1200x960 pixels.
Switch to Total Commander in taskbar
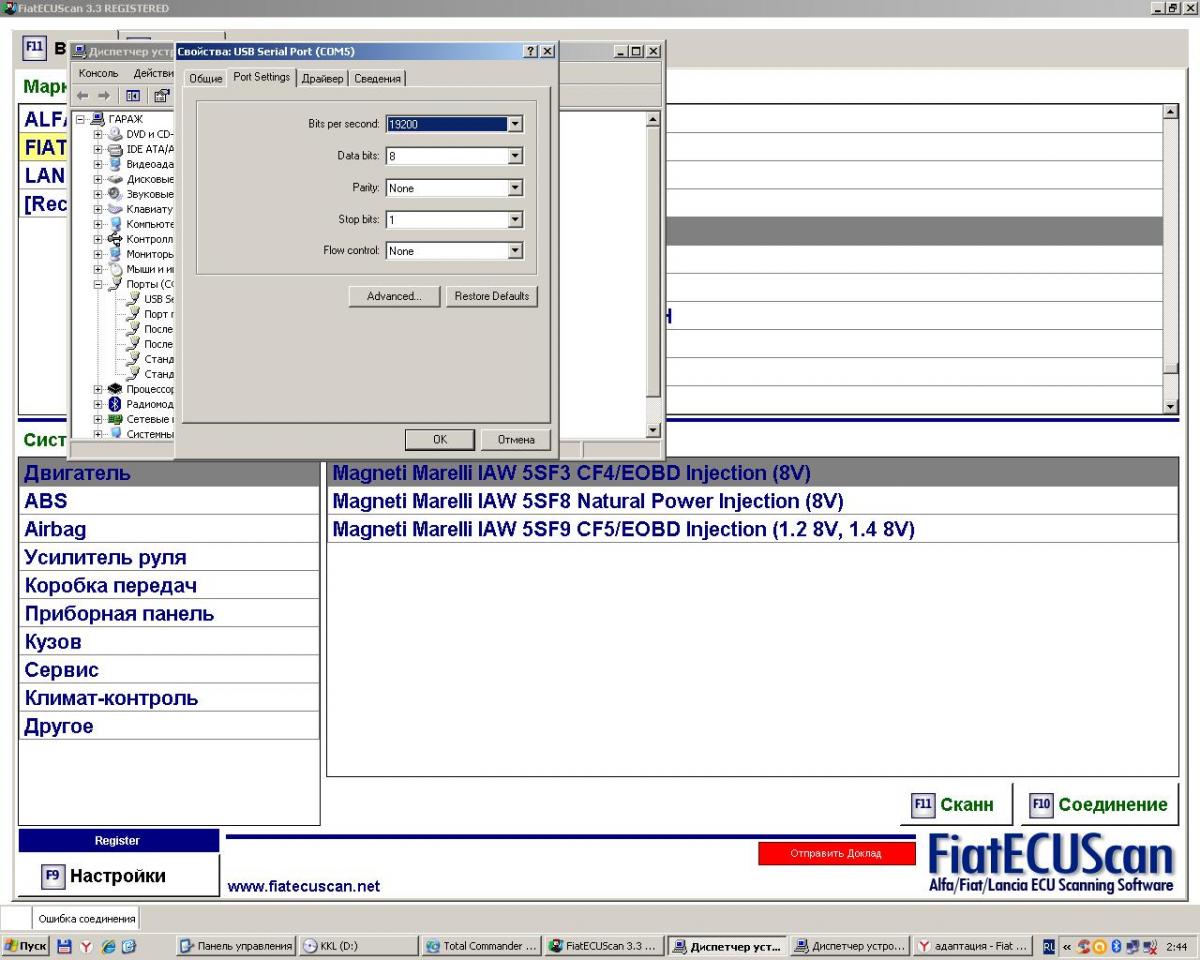coord(482,947)
